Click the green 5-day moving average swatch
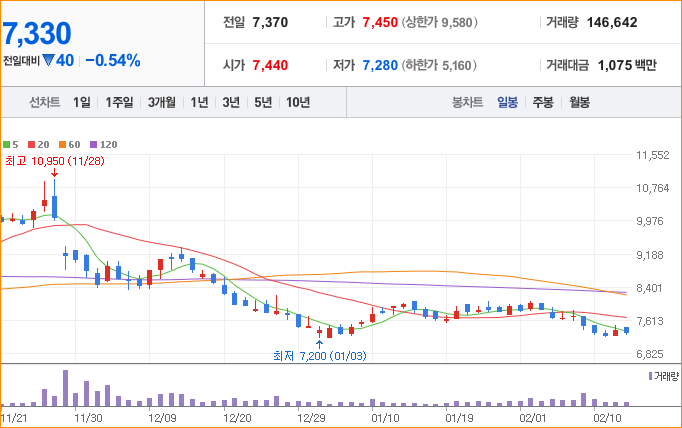This screenshot has height=428, width=682. pos(7,144)
